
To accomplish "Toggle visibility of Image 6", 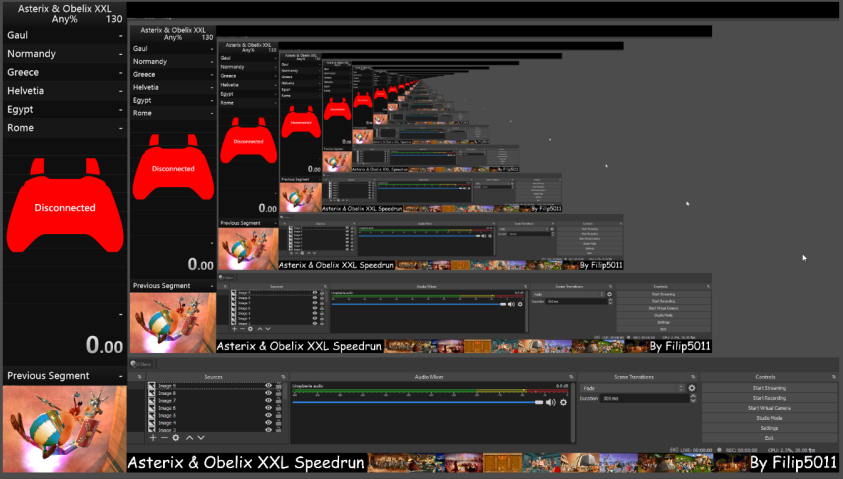I will click(x=268, y=408).
